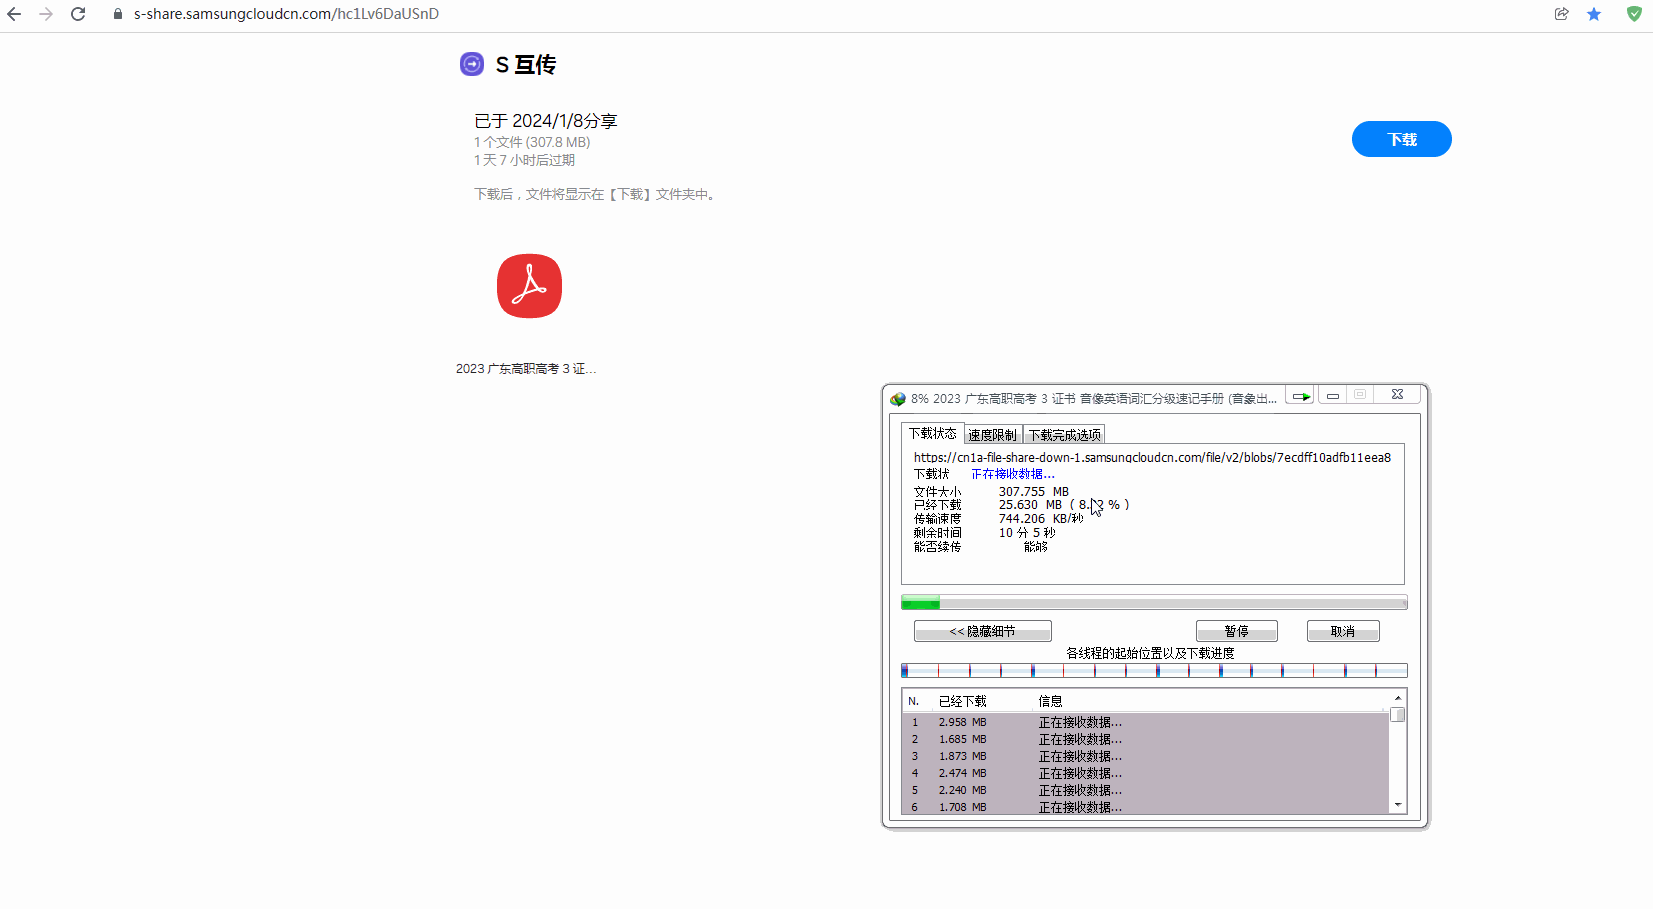Pause the download with the 暂停 button

pos(1237,630)
